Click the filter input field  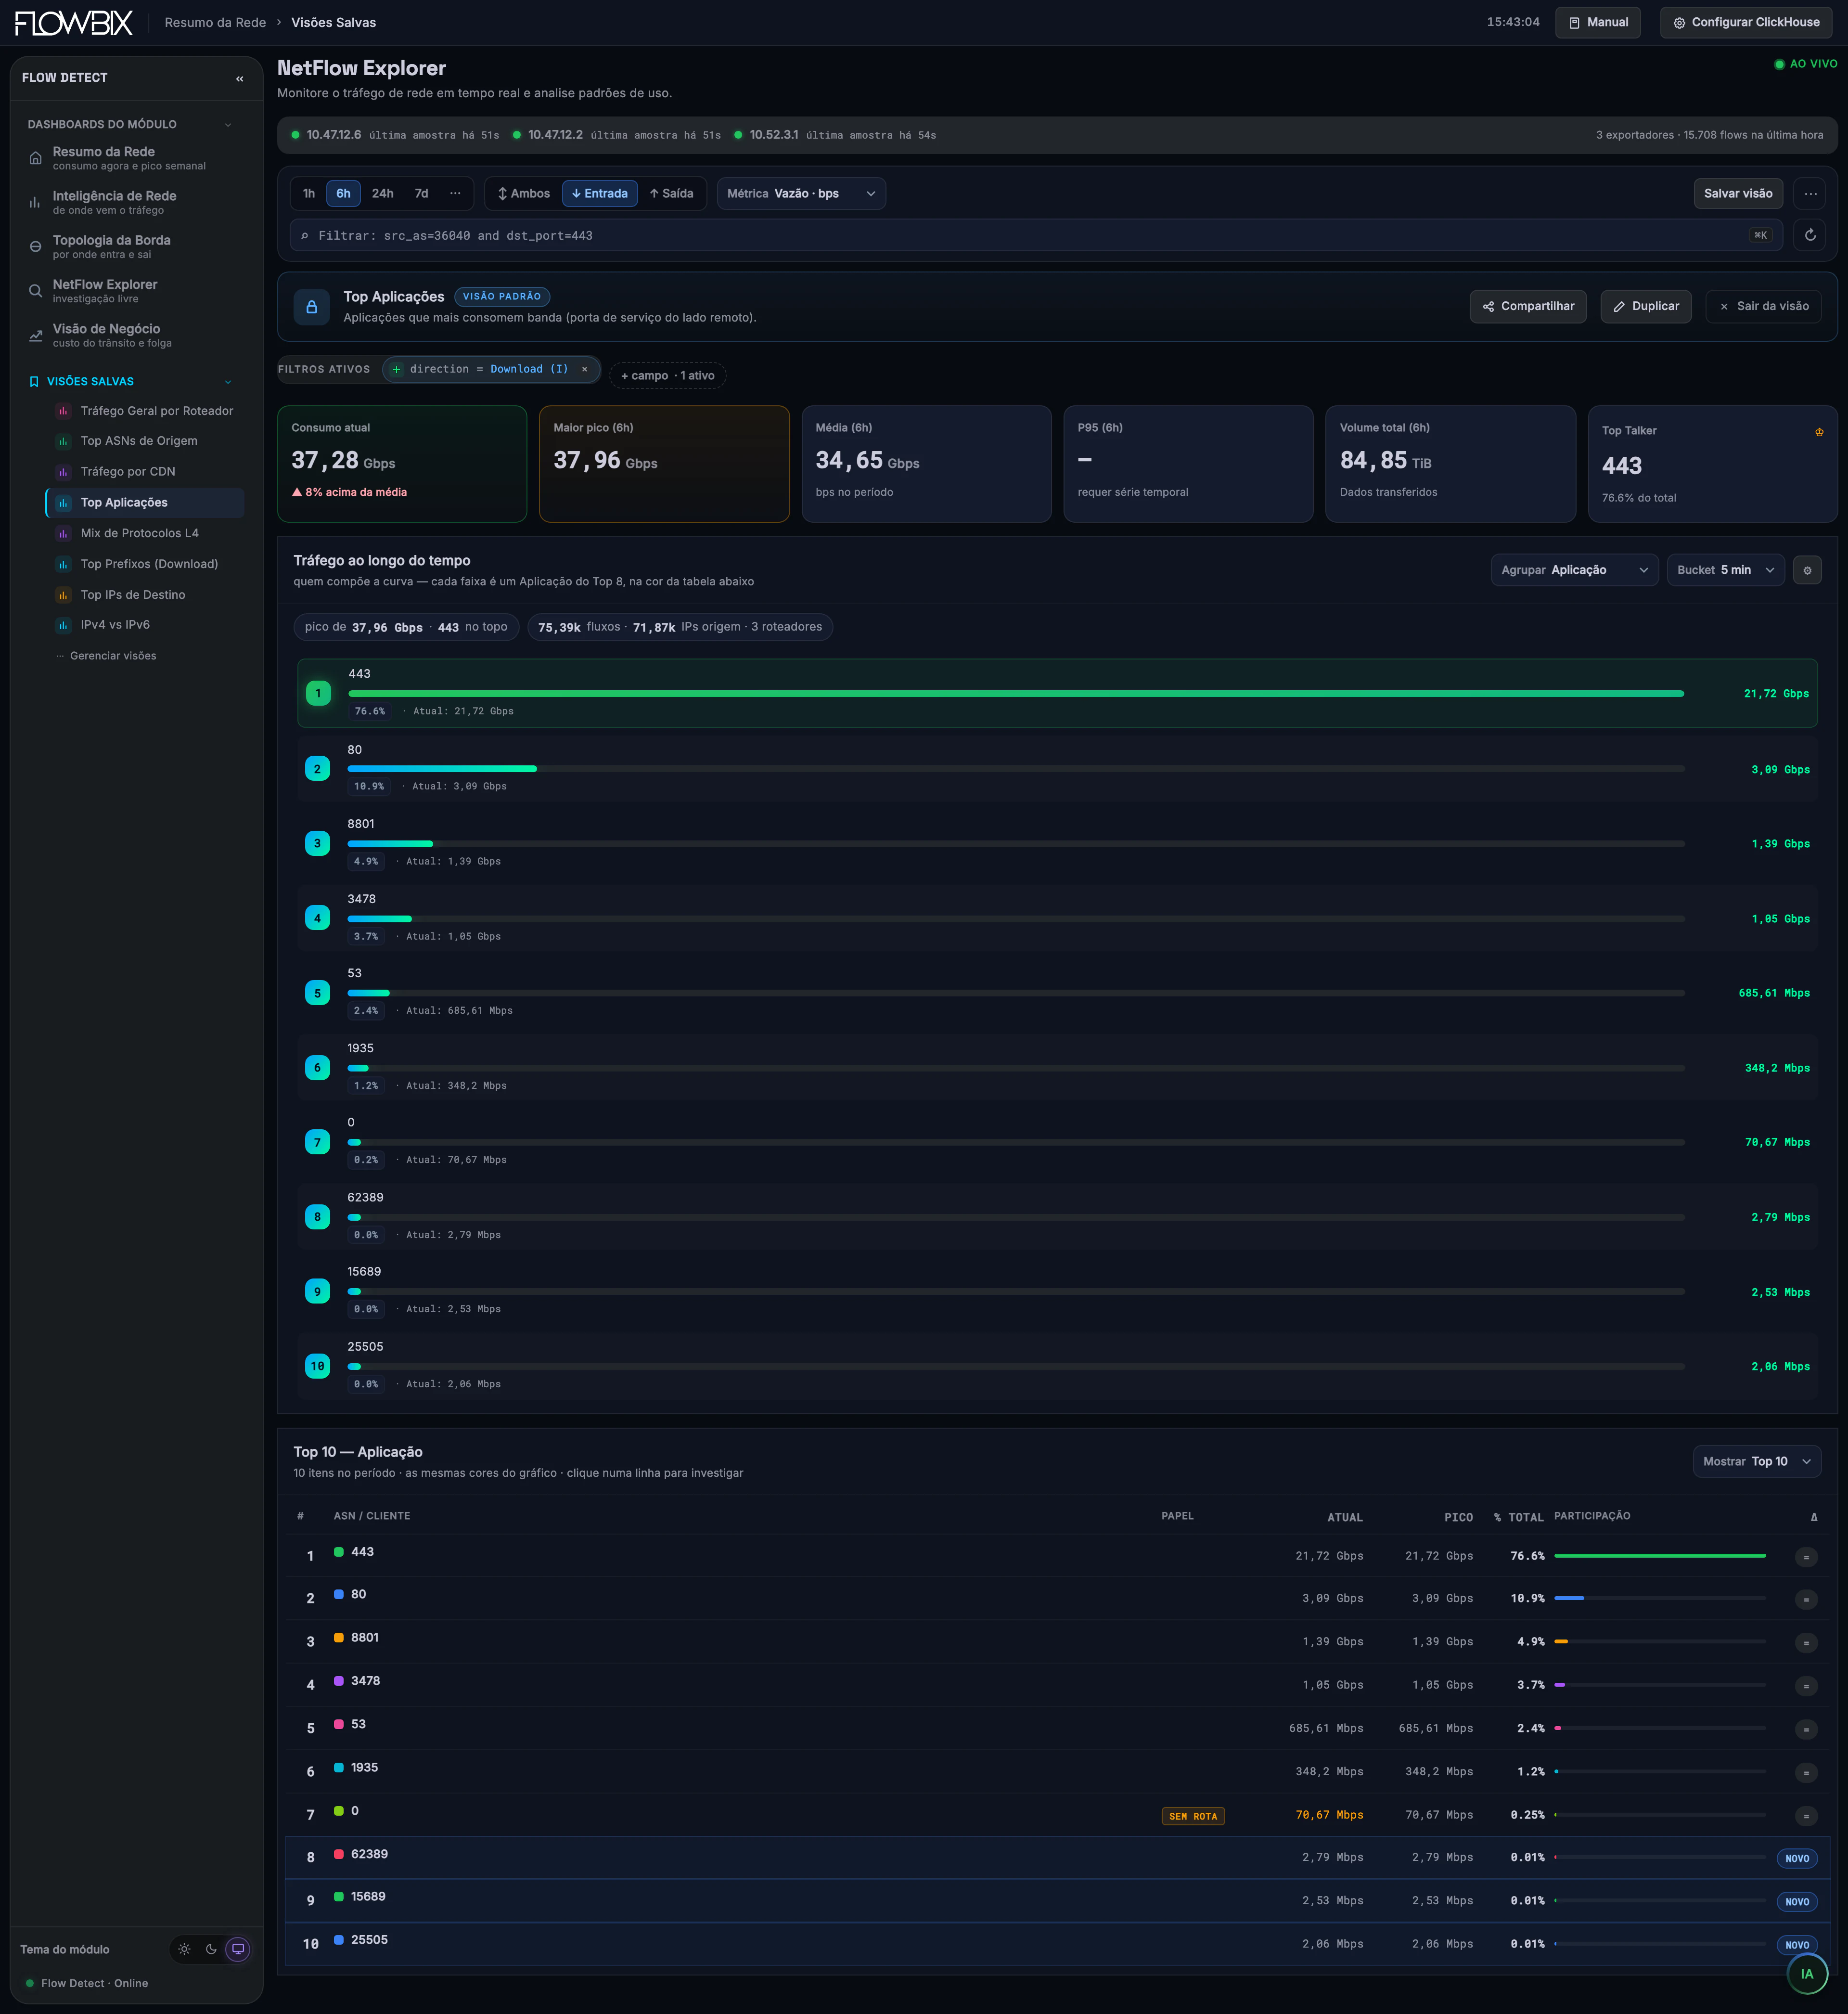(1036, 235)
